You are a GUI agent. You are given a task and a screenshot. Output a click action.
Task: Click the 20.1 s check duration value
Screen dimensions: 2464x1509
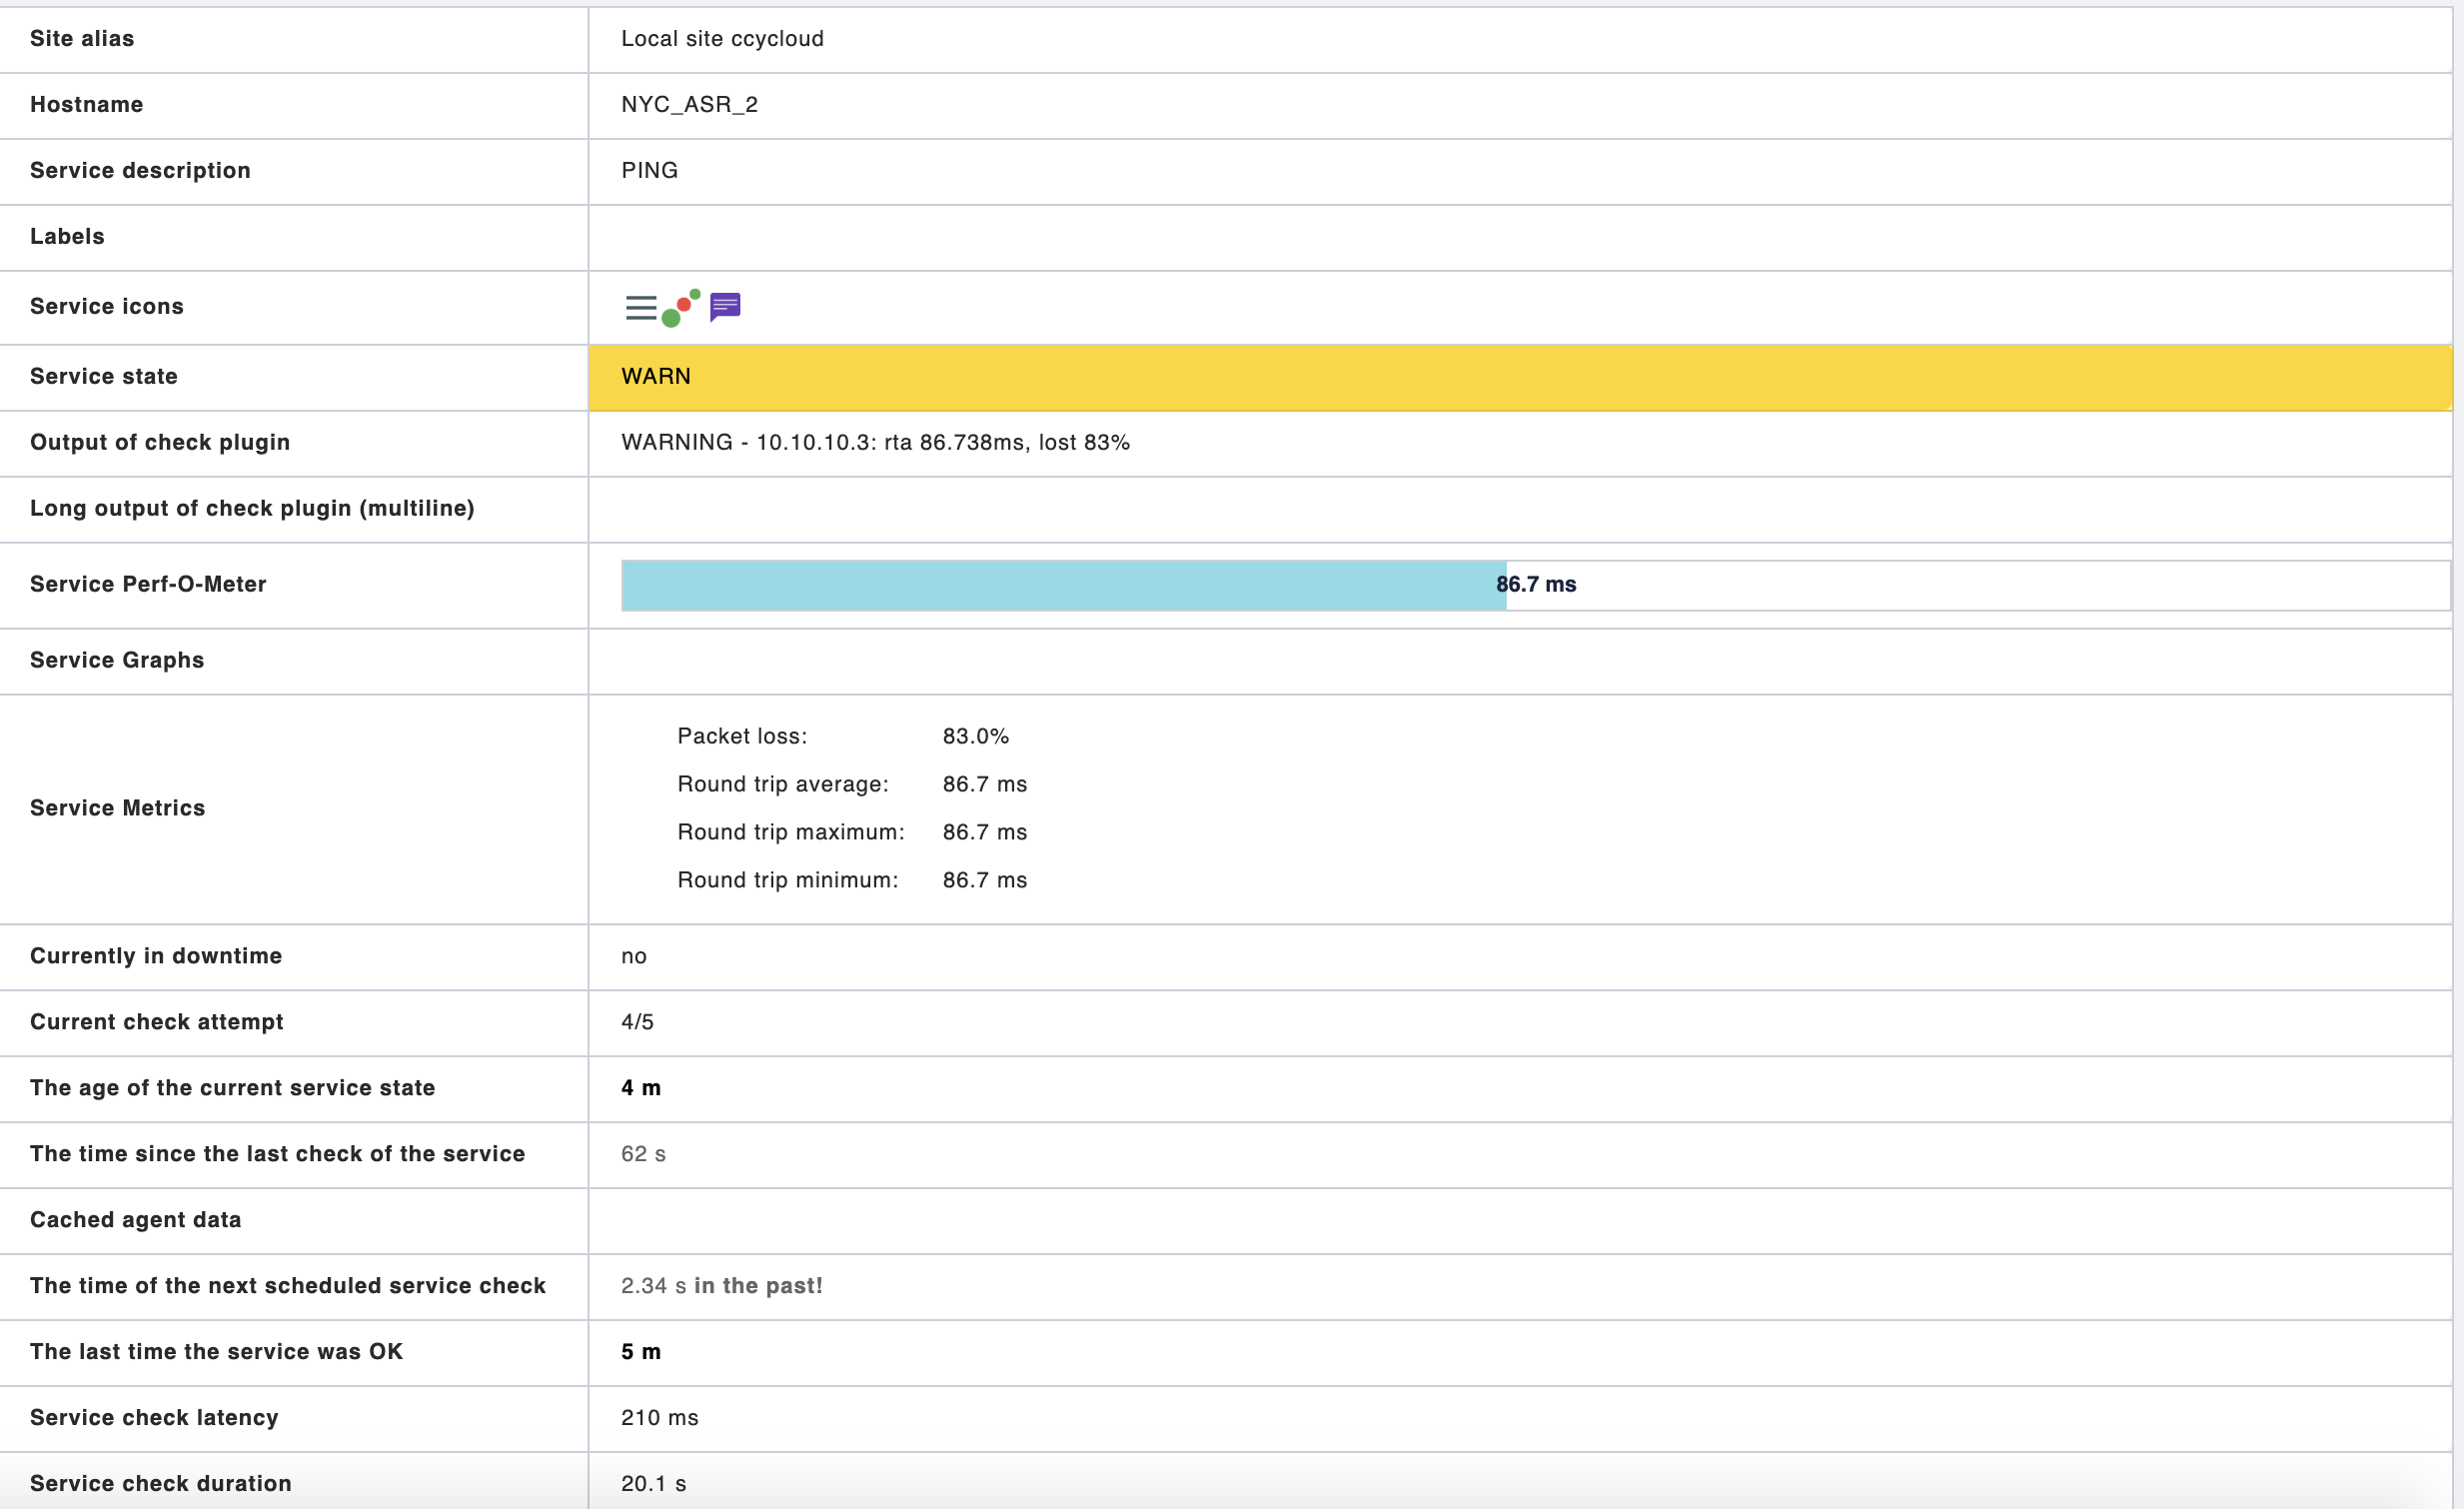653,1484
